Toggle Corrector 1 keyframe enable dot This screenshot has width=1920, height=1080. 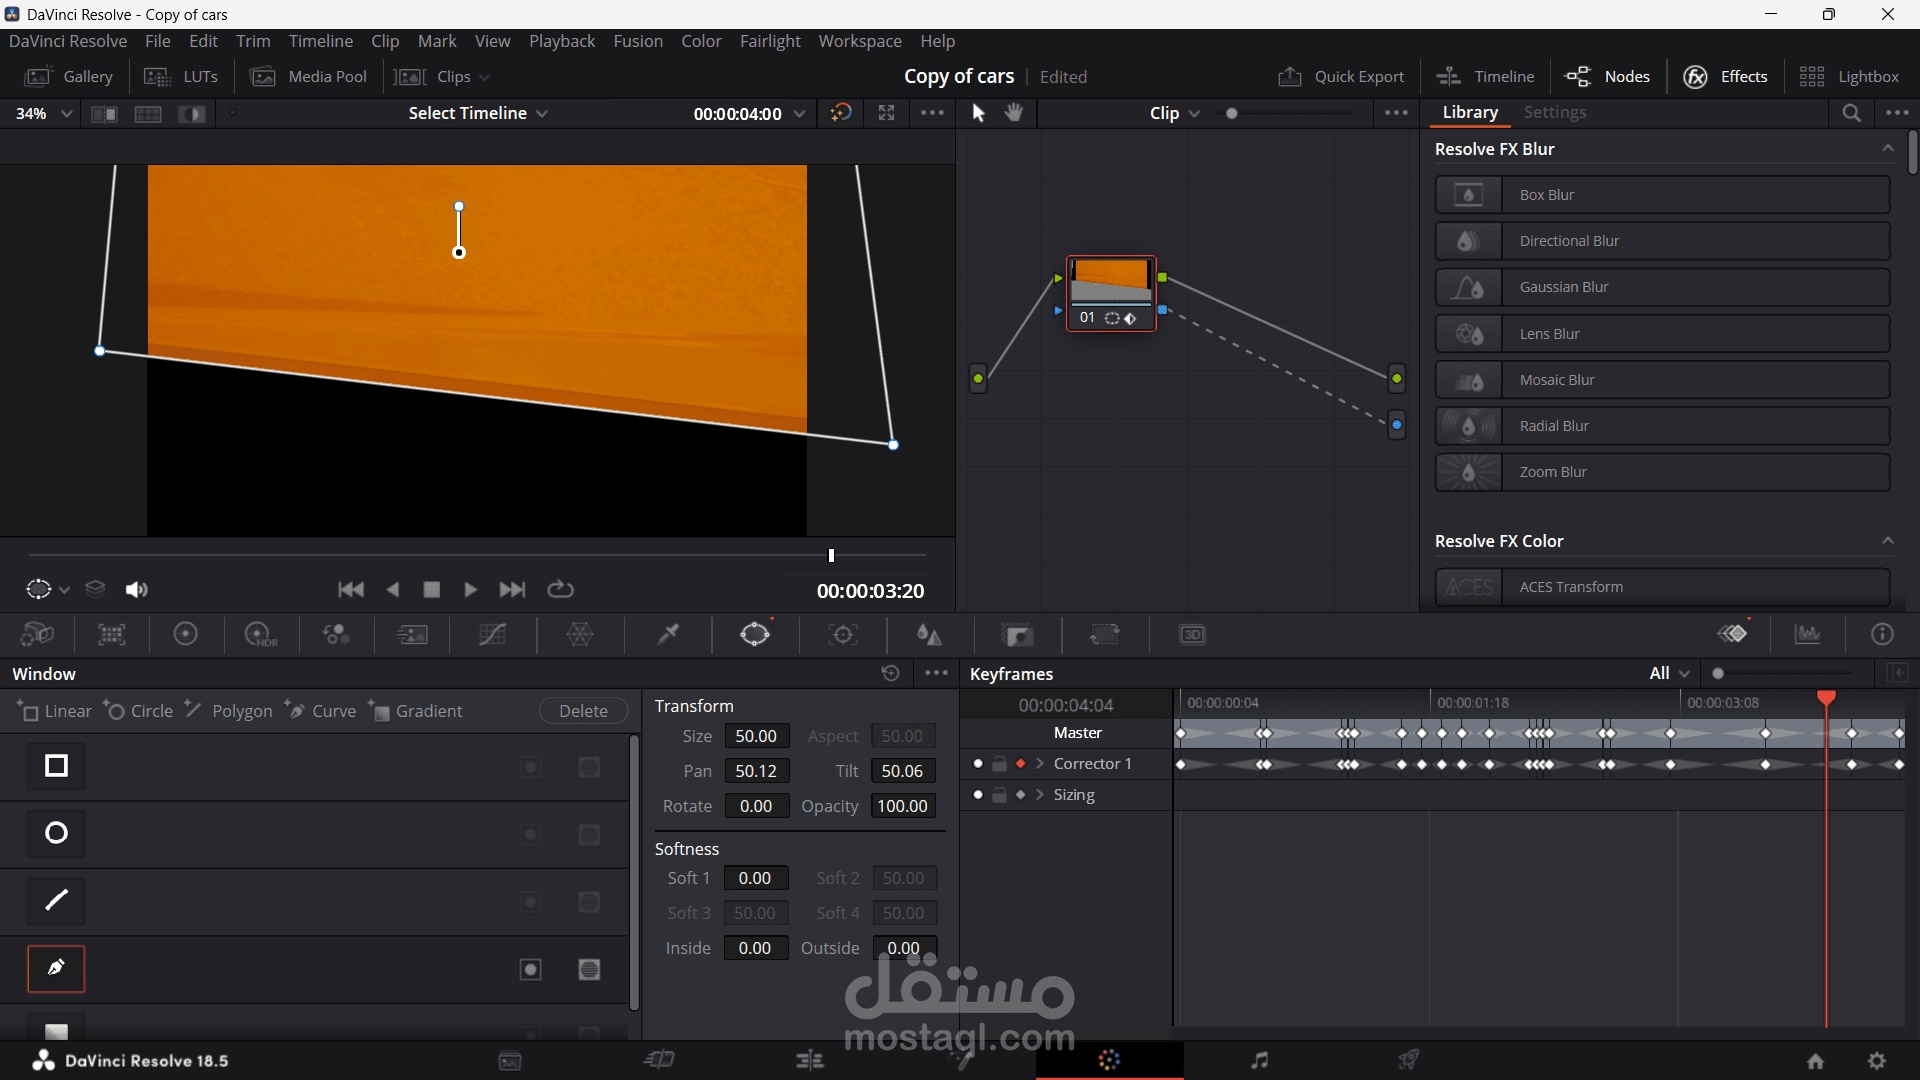978,764
